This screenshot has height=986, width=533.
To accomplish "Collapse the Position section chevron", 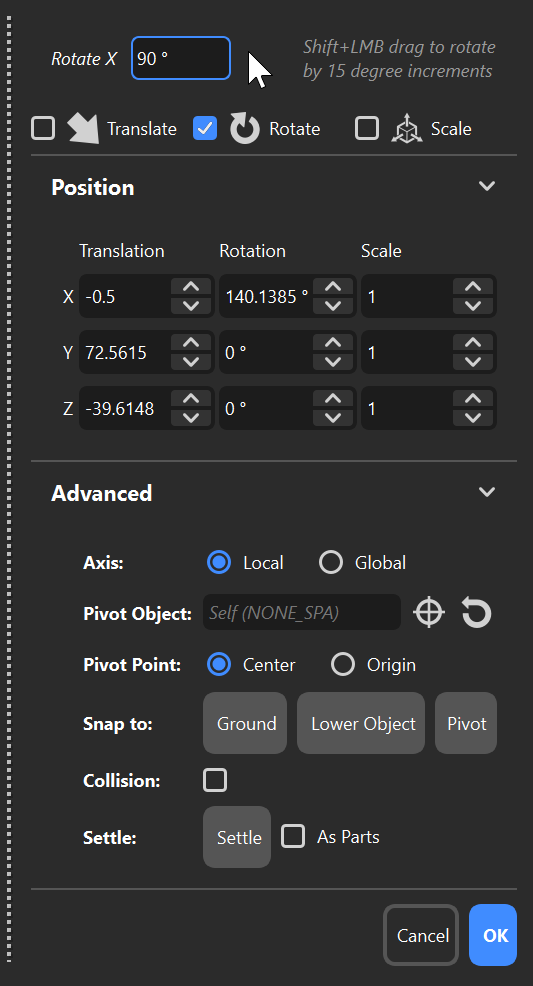I will 486,186.
